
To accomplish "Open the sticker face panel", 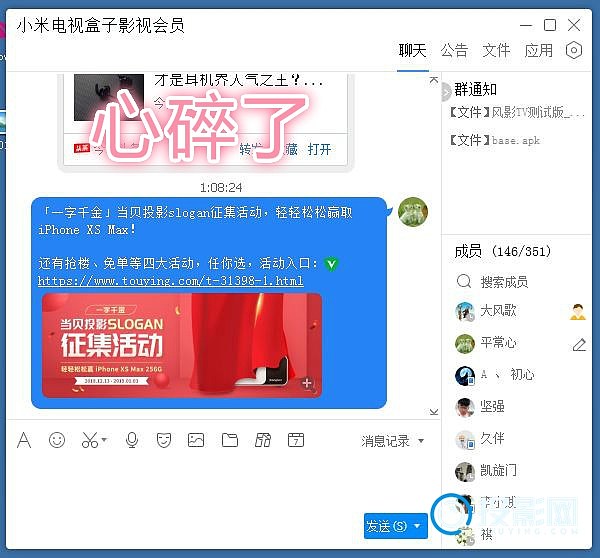I will click(164, 440).
